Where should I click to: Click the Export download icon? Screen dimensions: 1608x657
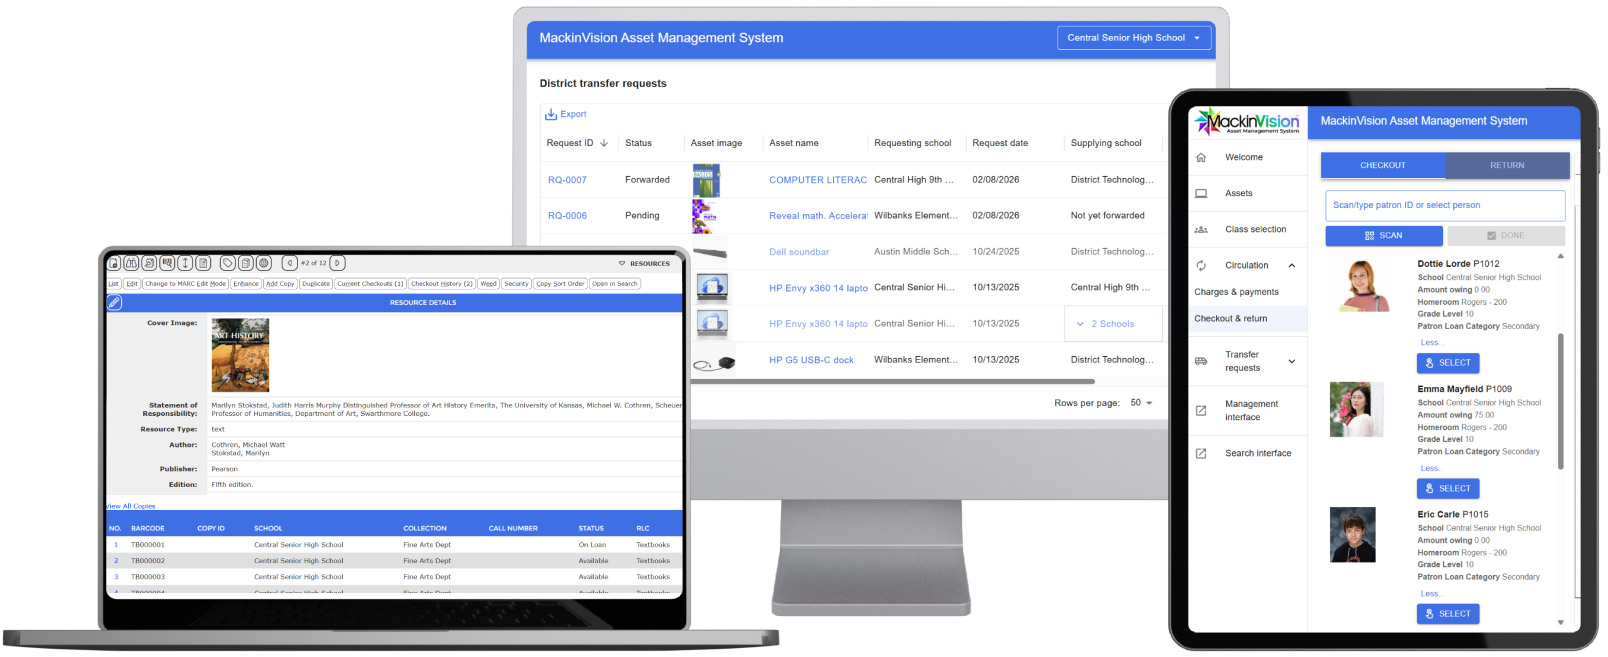[550, 115]
